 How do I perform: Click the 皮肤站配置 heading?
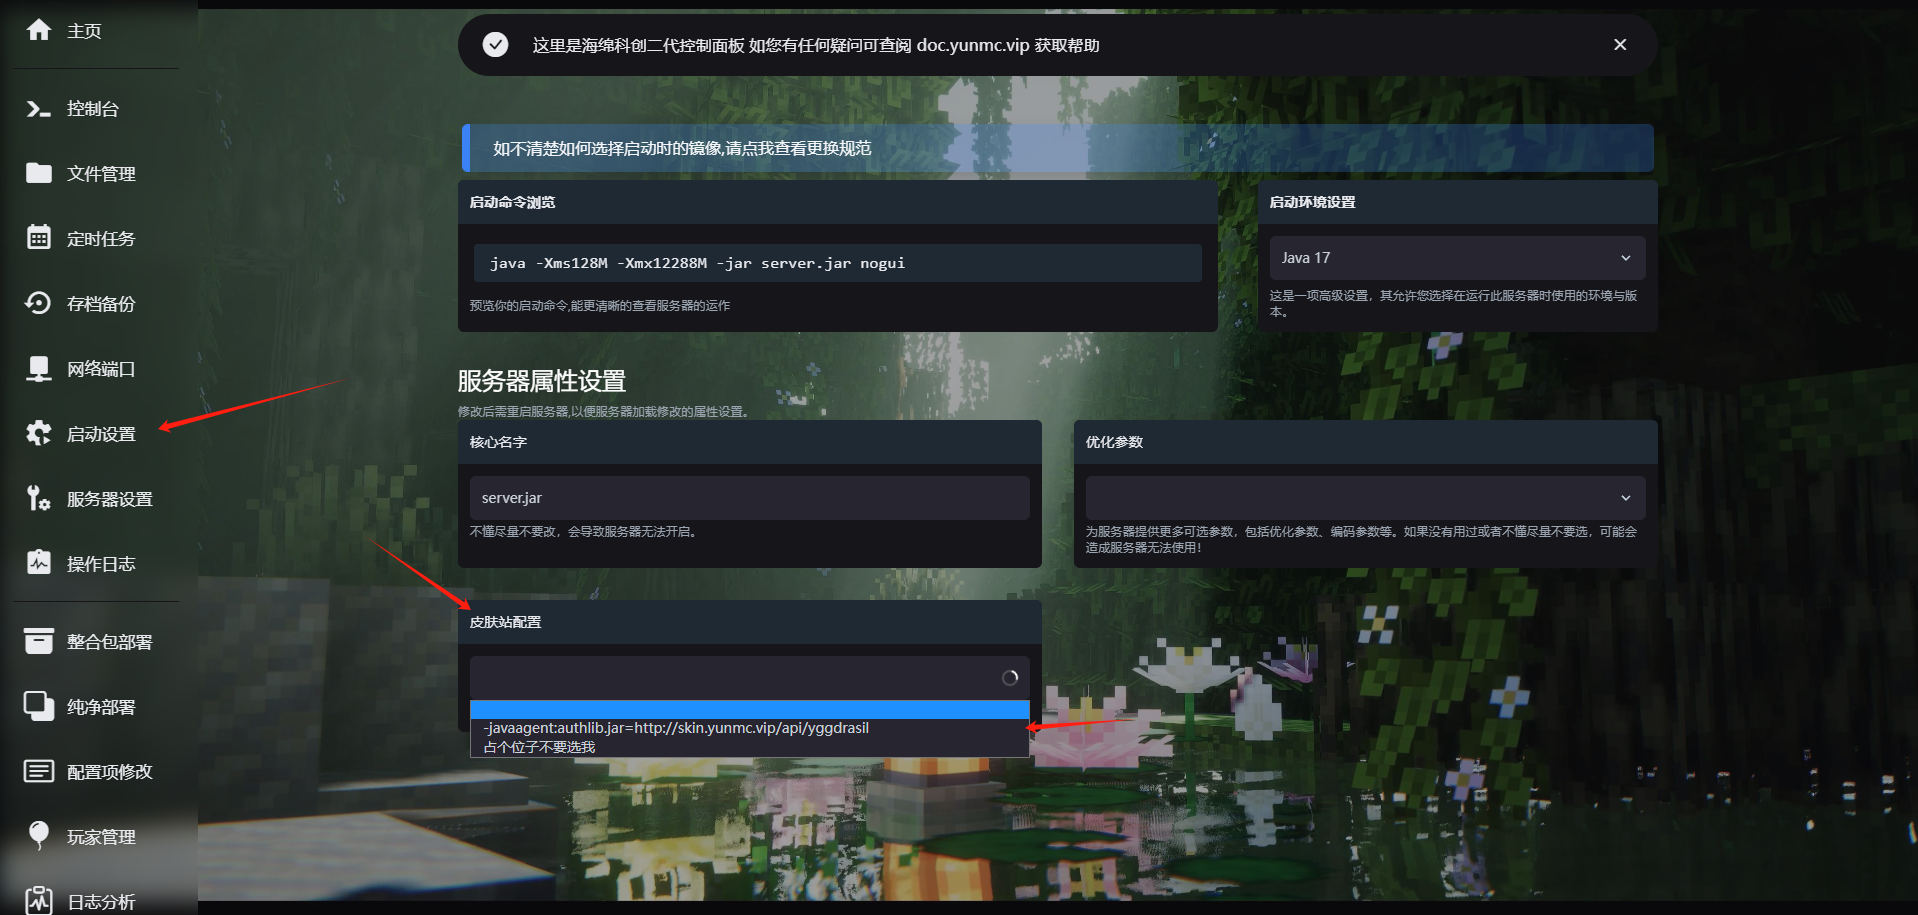(505, 622)
